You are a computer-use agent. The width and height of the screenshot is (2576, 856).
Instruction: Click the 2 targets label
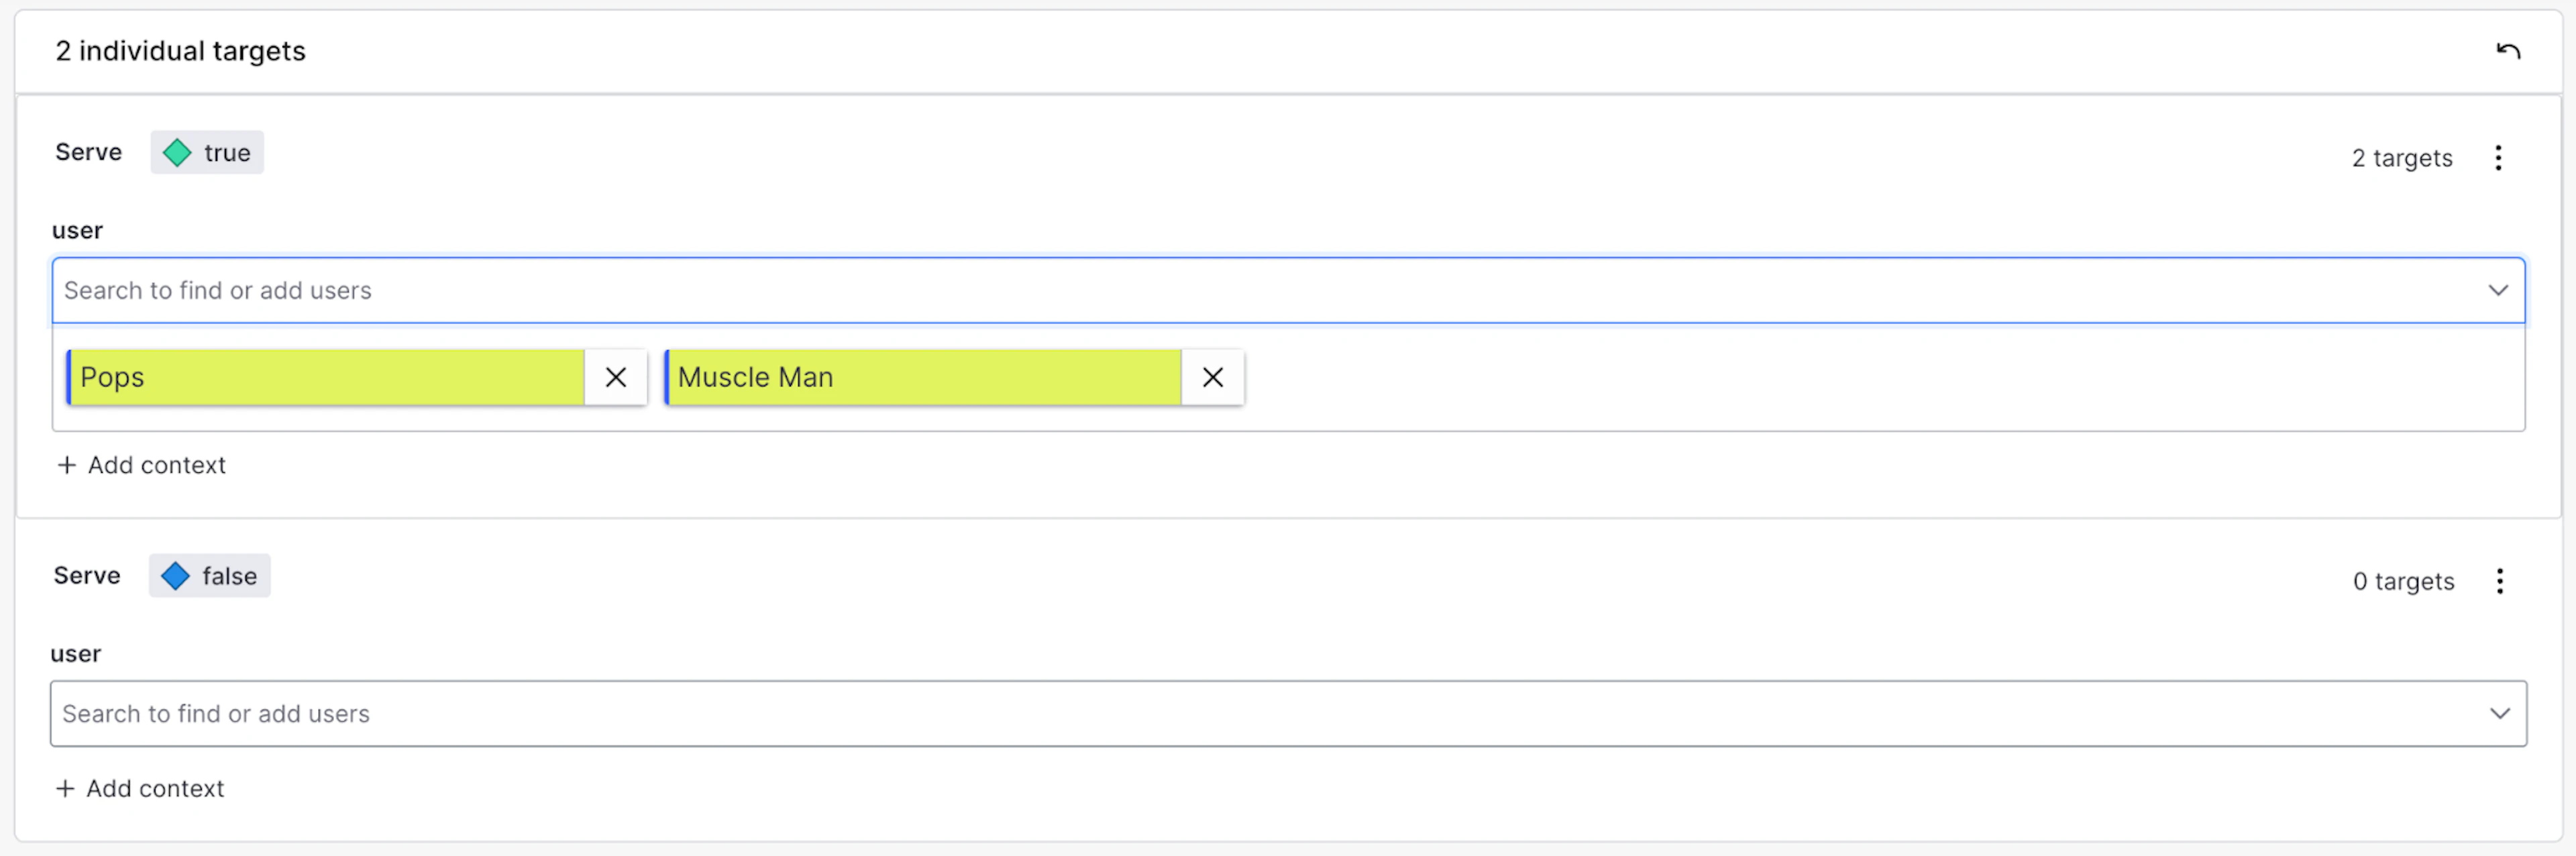click(x=2401, y=158)
